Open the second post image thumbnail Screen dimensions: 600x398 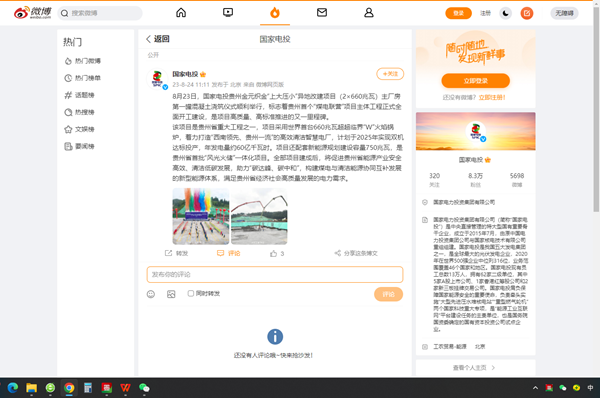tap(259, 216)
